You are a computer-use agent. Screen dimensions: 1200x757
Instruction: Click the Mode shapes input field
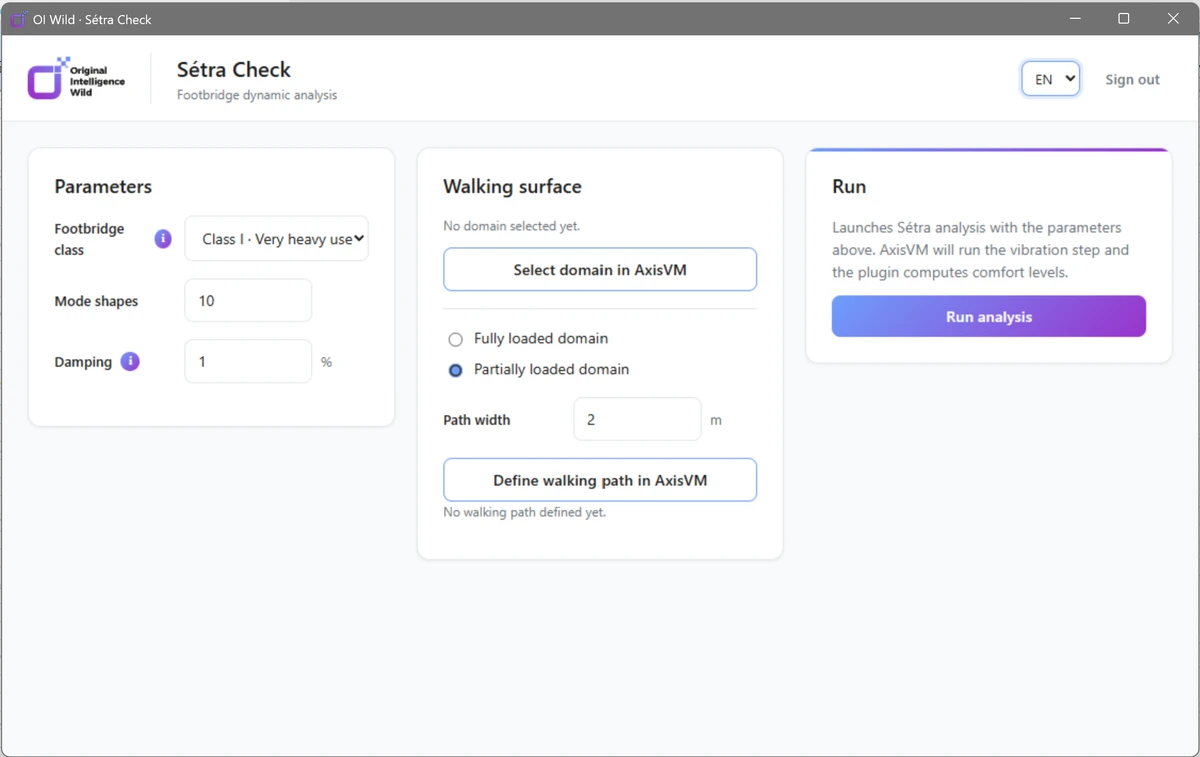(248, 300)
